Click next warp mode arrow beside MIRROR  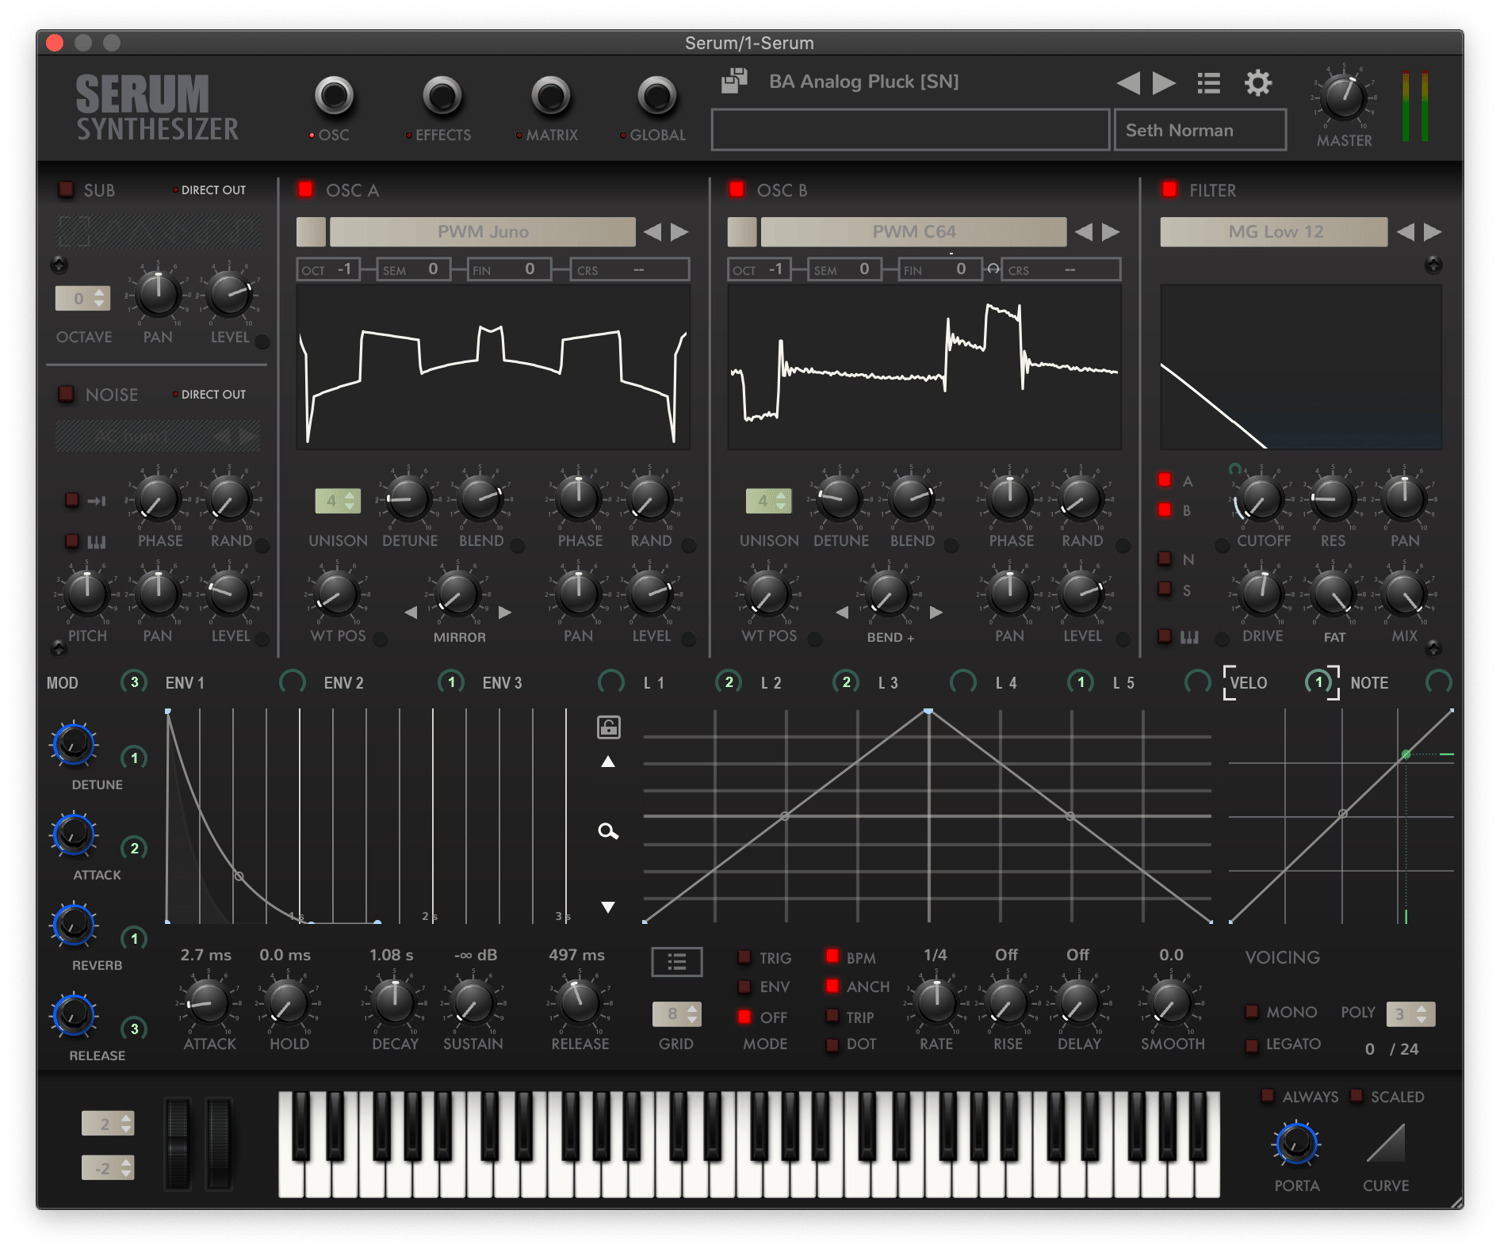point(505,612)
